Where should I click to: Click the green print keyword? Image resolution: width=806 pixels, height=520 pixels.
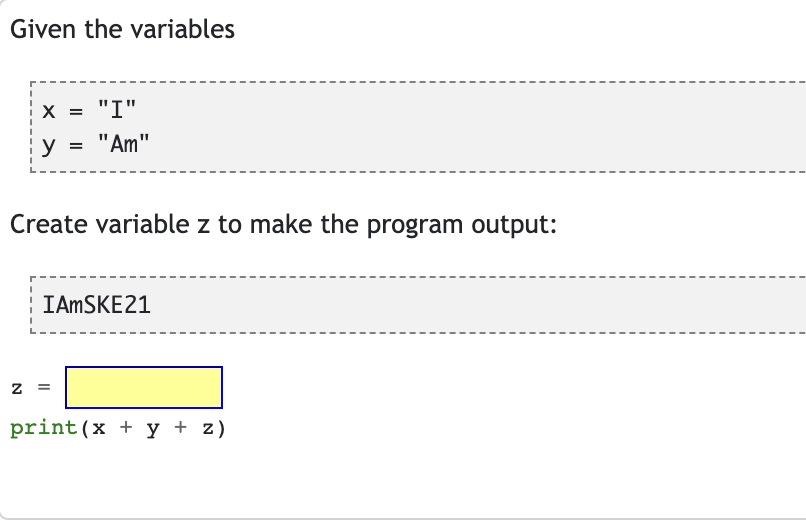click(43, 428)
